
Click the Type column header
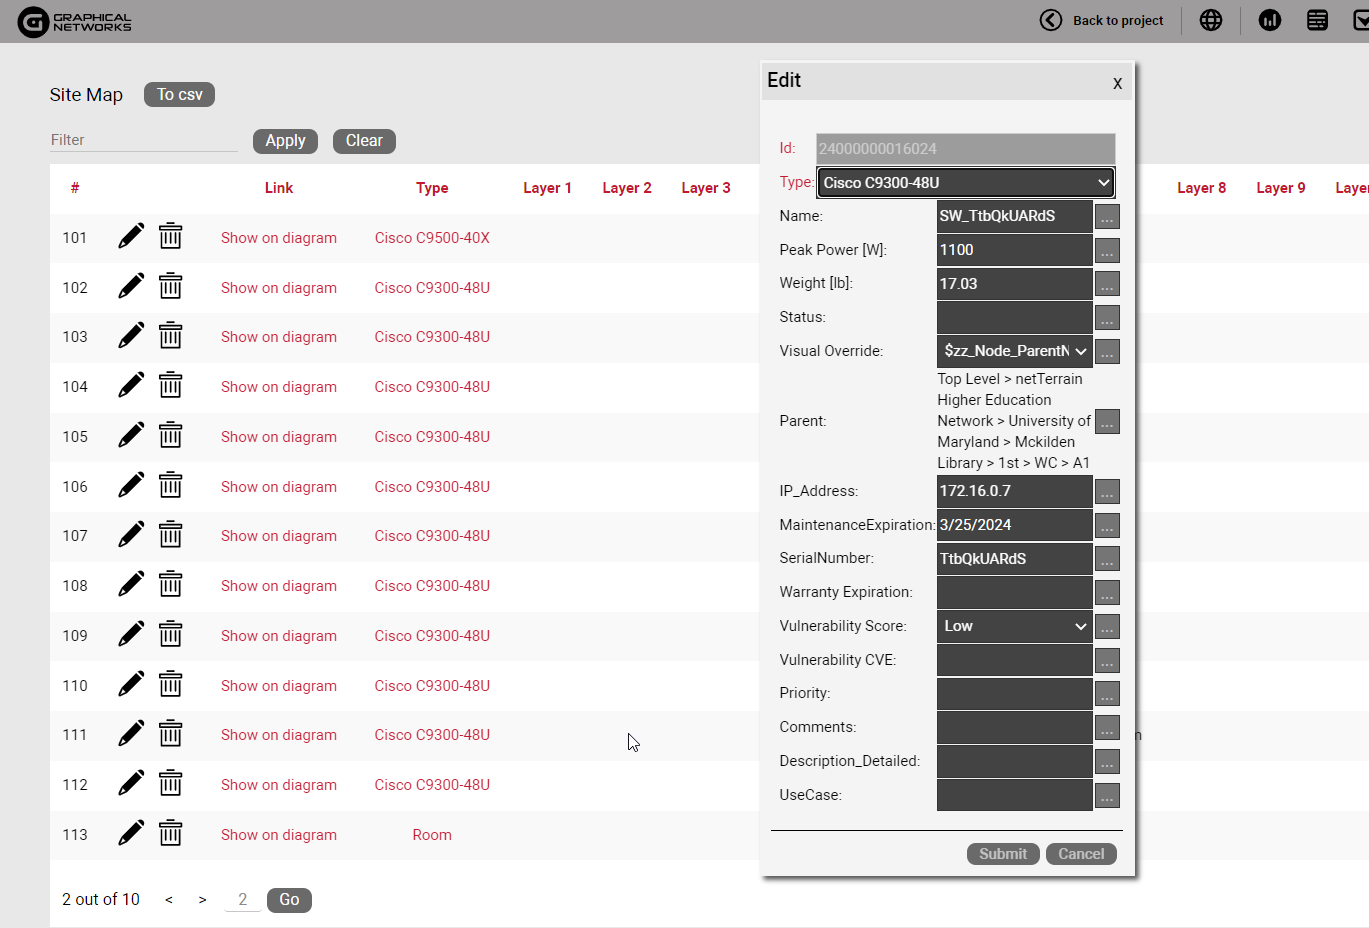tap(432, 188)
